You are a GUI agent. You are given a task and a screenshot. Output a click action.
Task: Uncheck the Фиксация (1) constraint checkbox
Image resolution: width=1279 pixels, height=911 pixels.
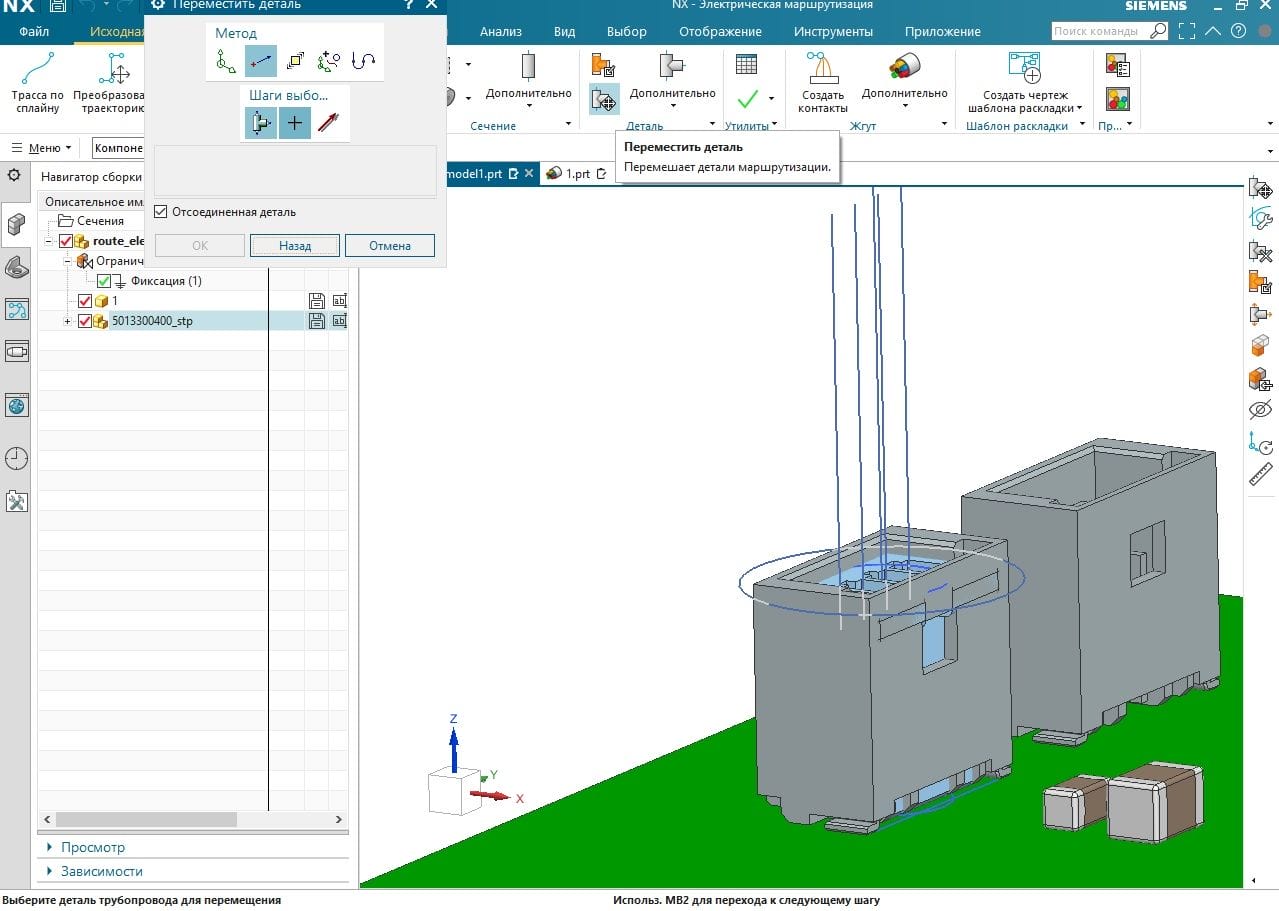(x=104, y=281)
